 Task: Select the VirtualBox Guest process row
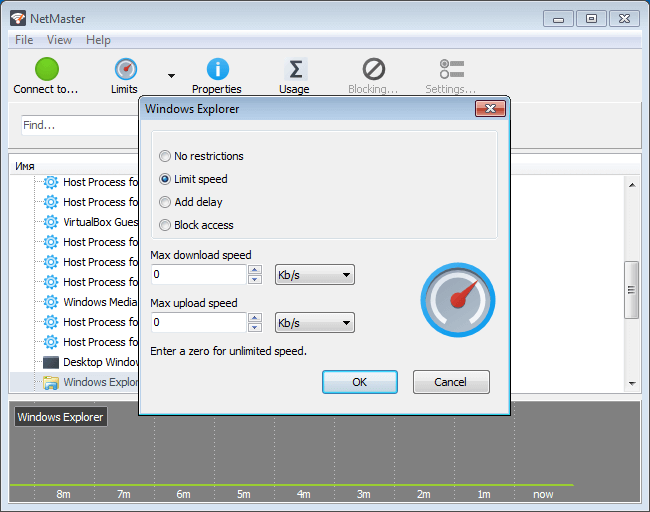tap(90, 222)
